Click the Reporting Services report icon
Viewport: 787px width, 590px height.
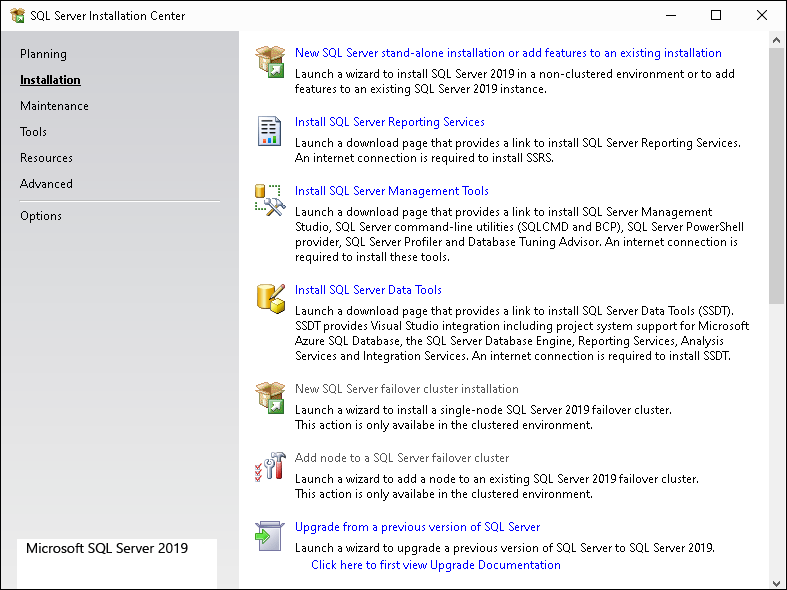(x=270, y=131)
